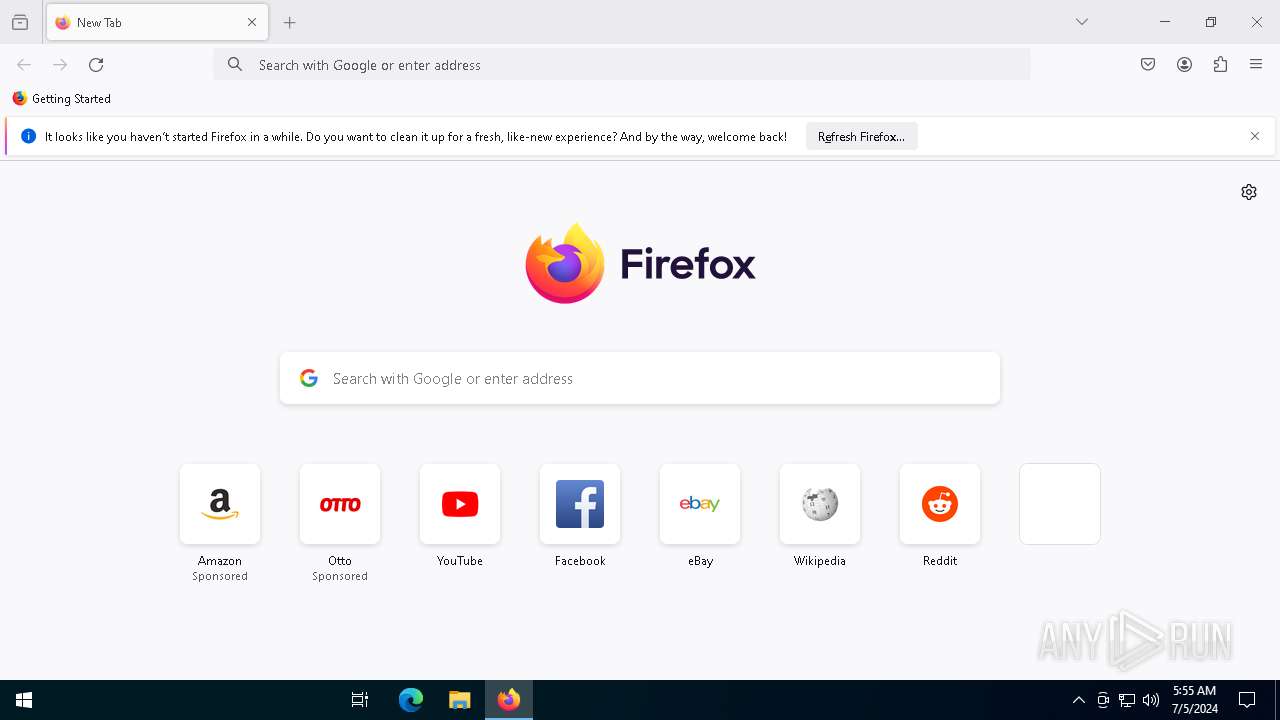Open the Wikipedia shortcut tile

coord(820,505)
